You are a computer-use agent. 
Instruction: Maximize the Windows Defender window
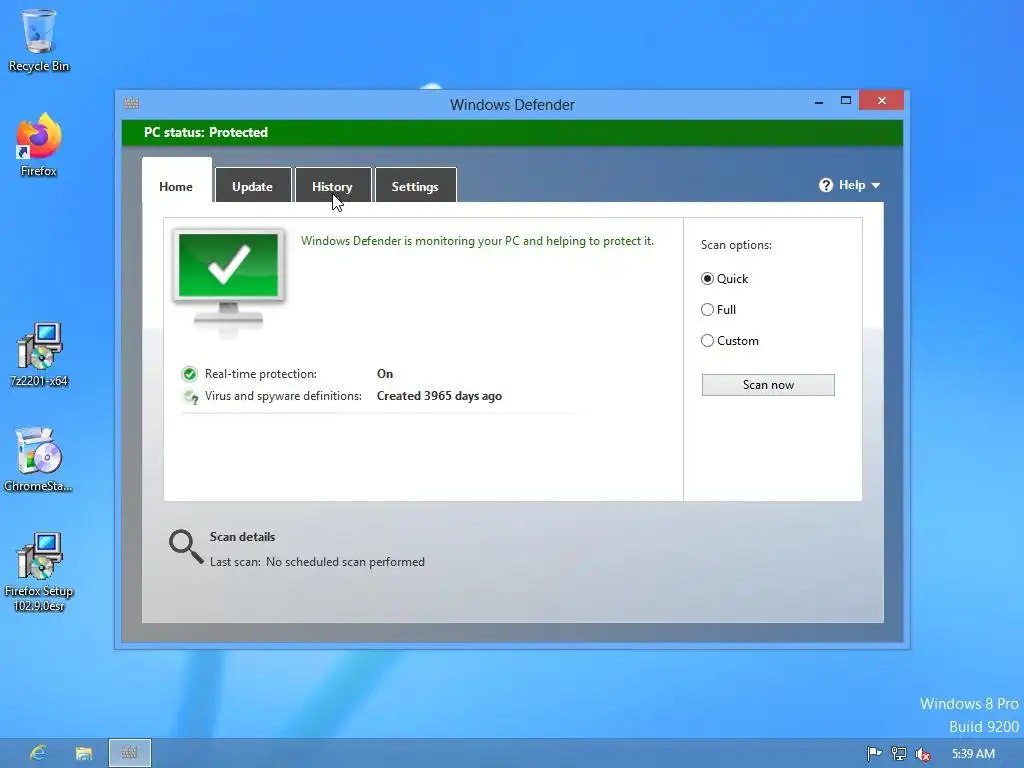coord(846,101)
